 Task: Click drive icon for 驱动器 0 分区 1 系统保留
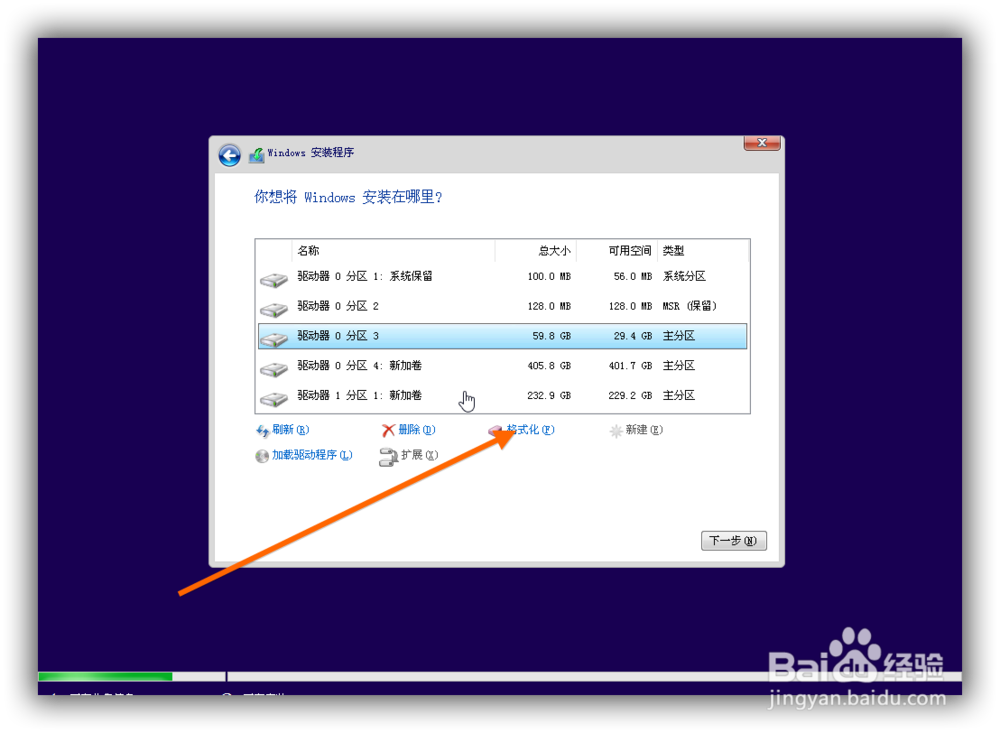274,279
